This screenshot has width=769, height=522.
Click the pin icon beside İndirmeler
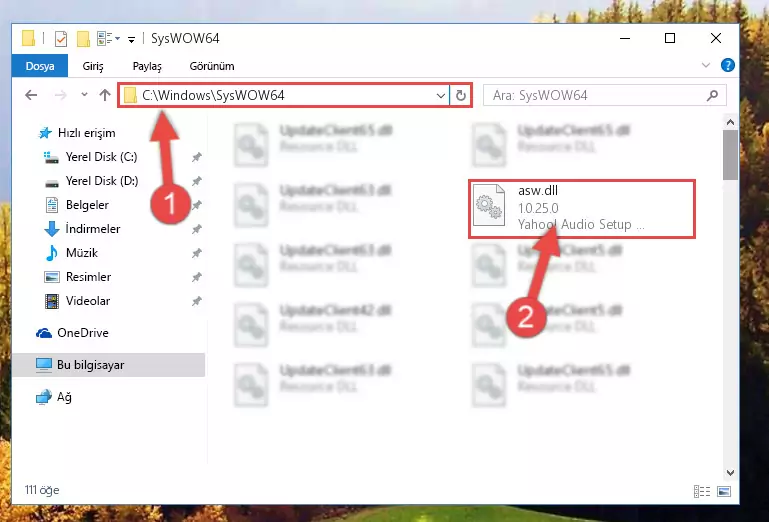pos(197,229)
